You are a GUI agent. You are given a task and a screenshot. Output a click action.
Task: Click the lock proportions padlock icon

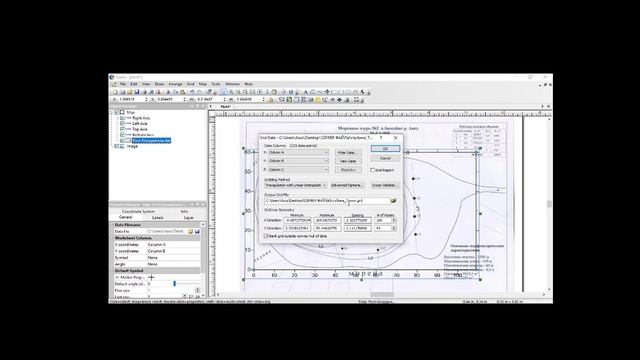270,100
